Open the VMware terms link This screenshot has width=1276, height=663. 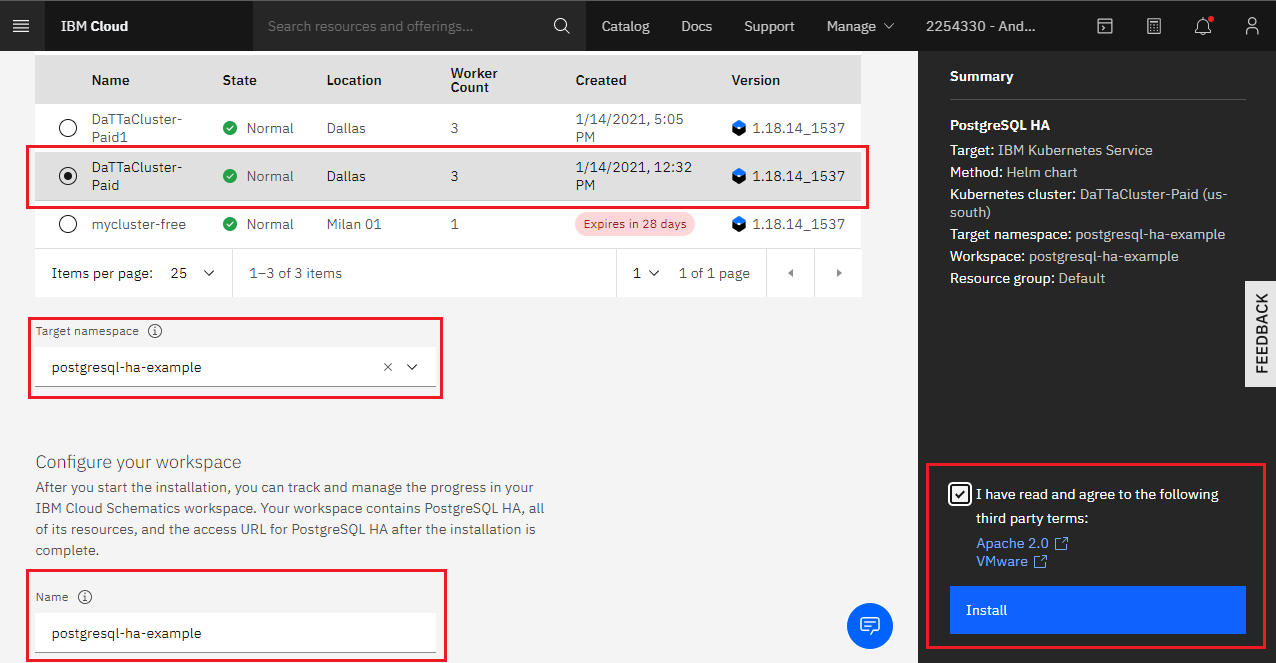click(x=1002, y=561)
